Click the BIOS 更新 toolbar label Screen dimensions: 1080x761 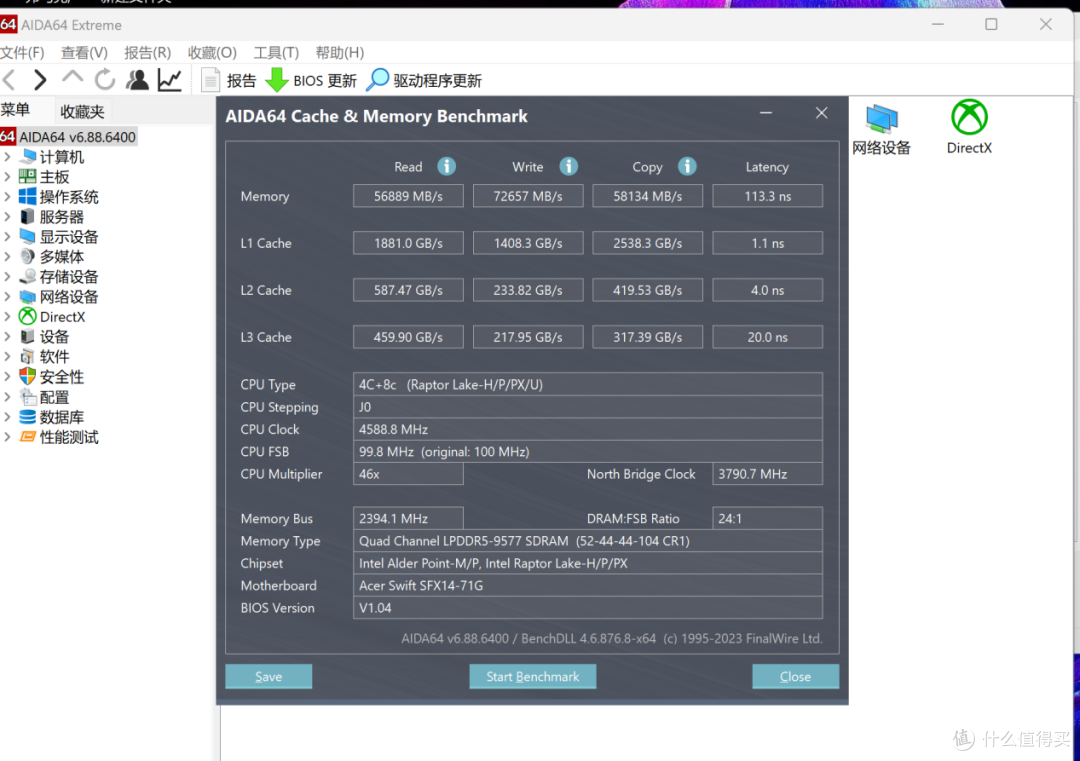(x=325, y=81)
